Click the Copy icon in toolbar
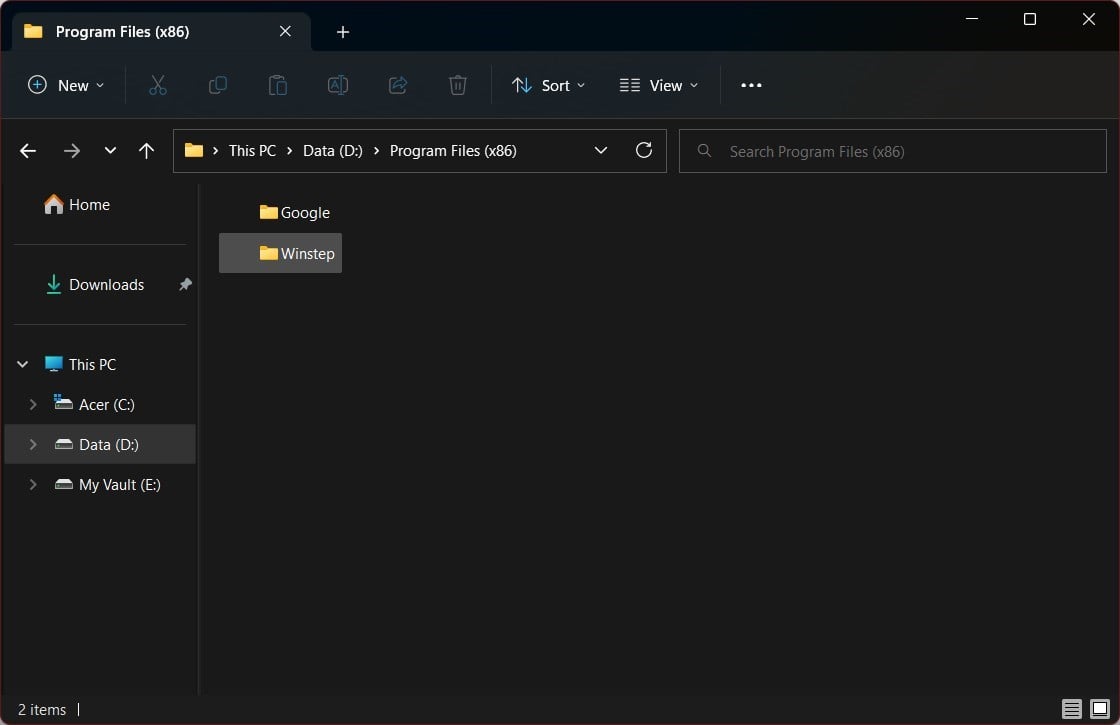Viewport: 1120px width, 725px height. [x=217, y=85]
